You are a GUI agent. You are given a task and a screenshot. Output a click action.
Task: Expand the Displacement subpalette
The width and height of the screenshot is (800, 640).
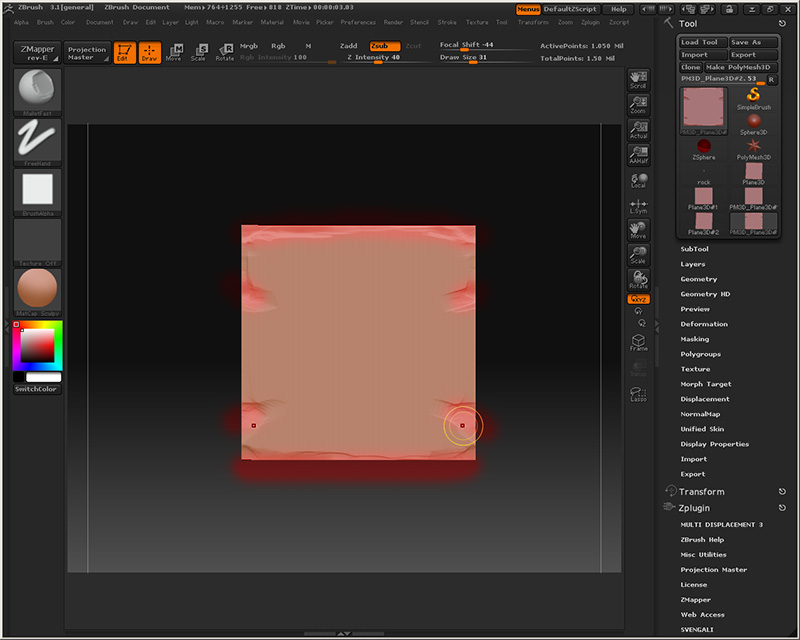click(705, 399)
